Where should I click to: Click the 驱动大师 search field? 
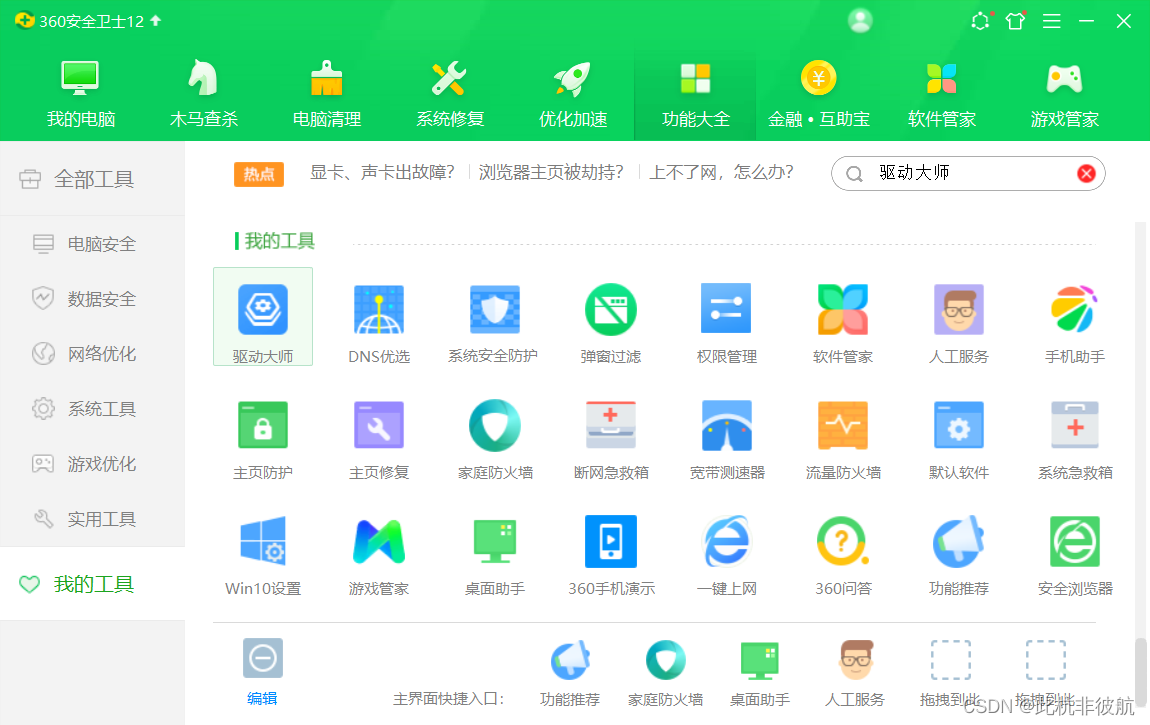tap(968, 173)
